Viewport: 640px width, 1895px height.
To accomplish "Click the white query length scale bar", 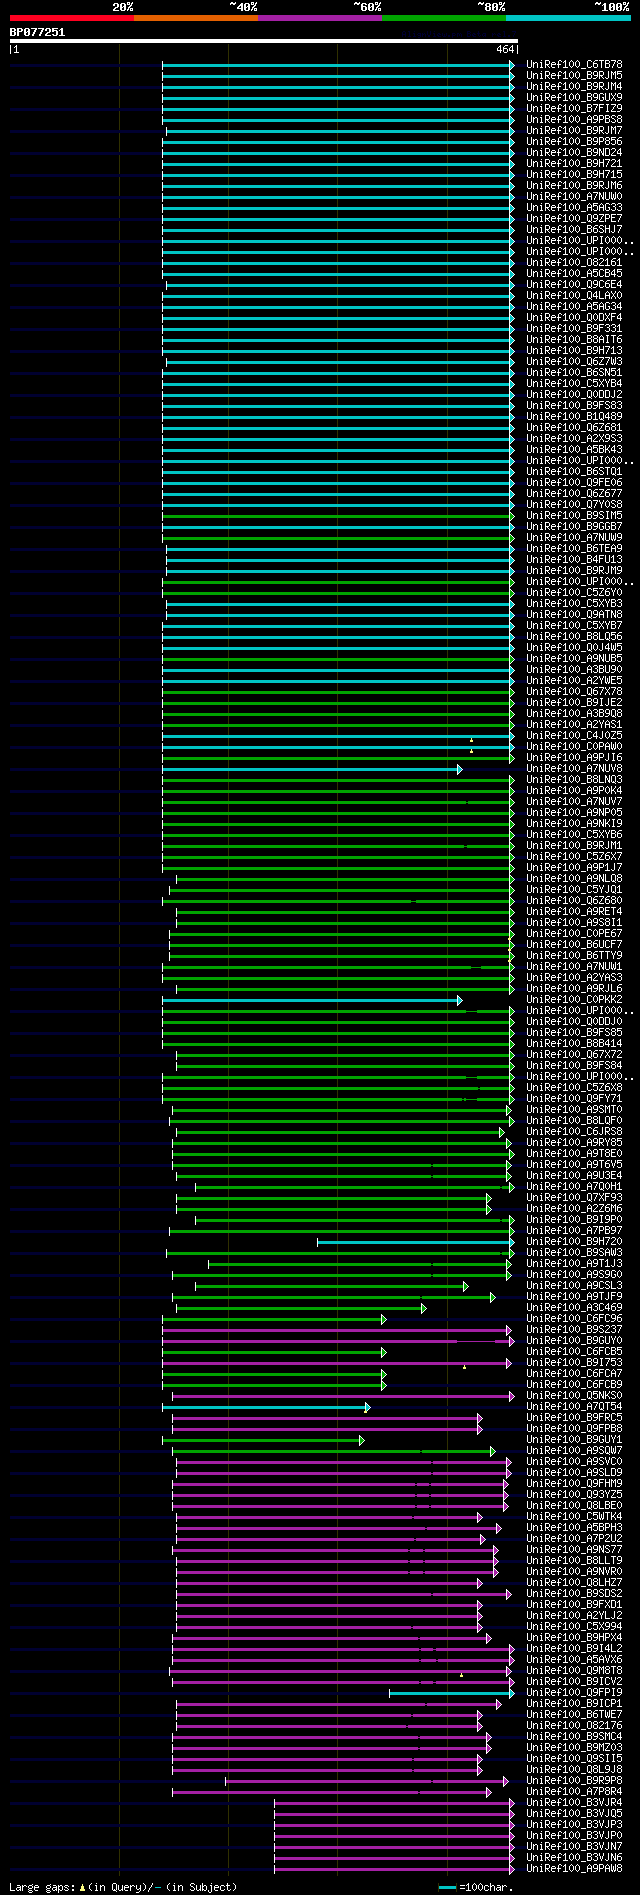I will click(x=263, y=41).
